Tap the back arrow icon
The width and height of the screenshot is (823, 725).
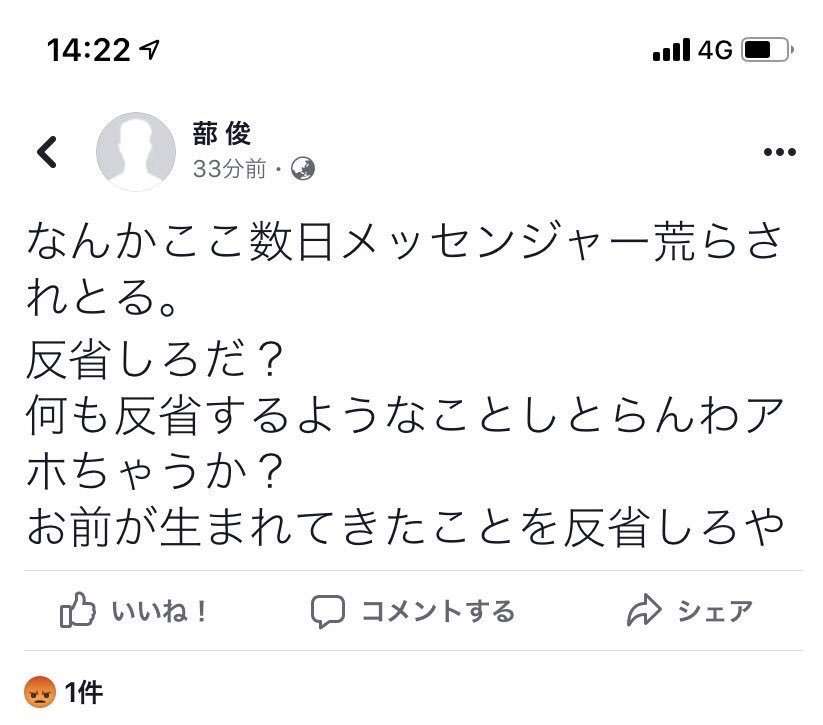point(47,152)
